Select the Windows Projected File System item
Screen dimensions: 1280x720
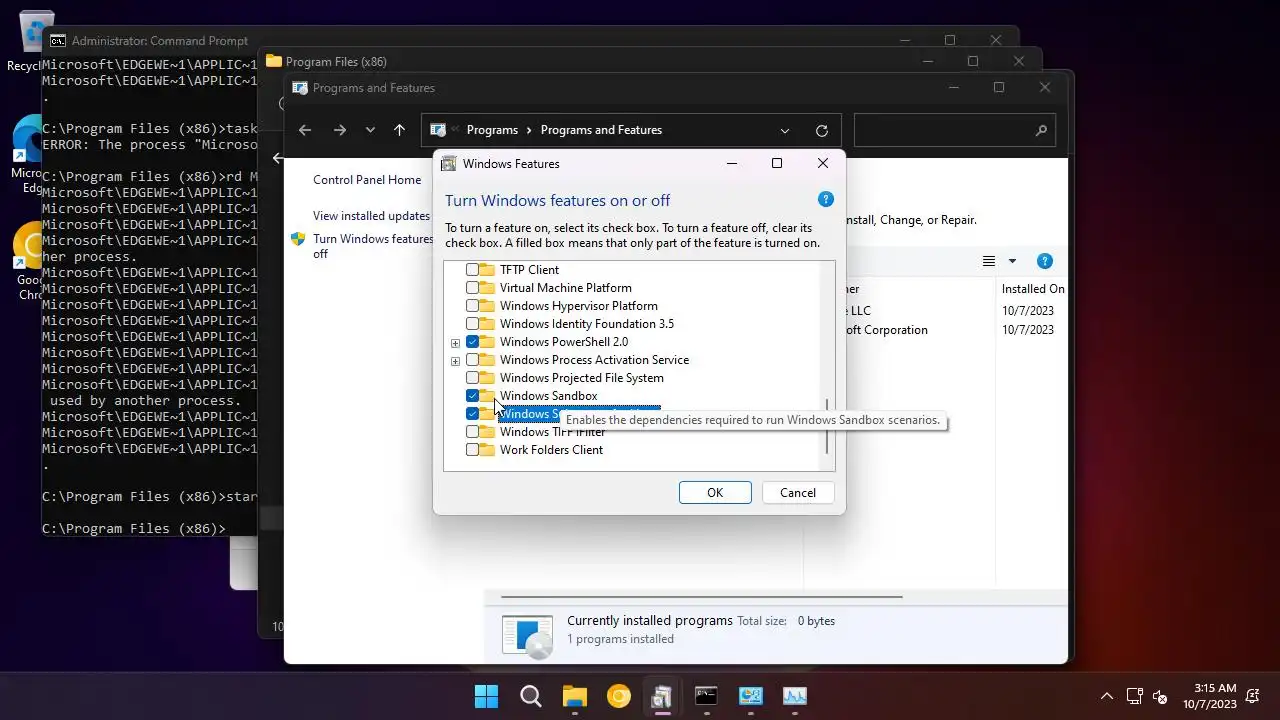tap(581, 378)
